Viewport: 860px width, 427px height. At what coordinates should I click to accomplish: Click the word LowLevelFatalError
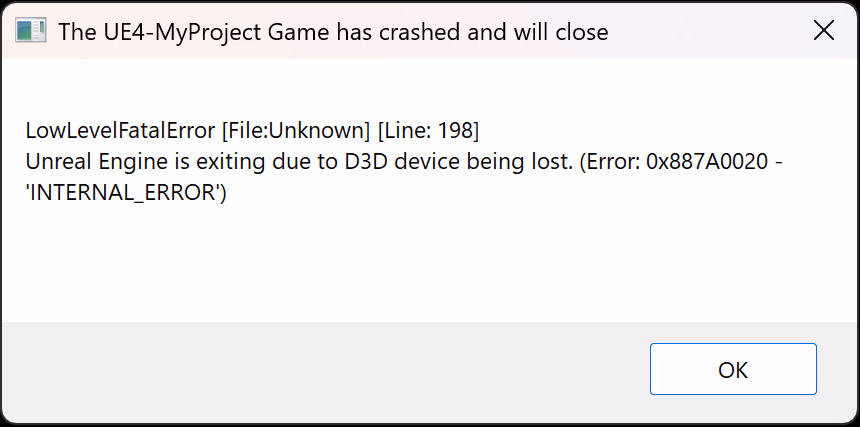tap(121, 130)
